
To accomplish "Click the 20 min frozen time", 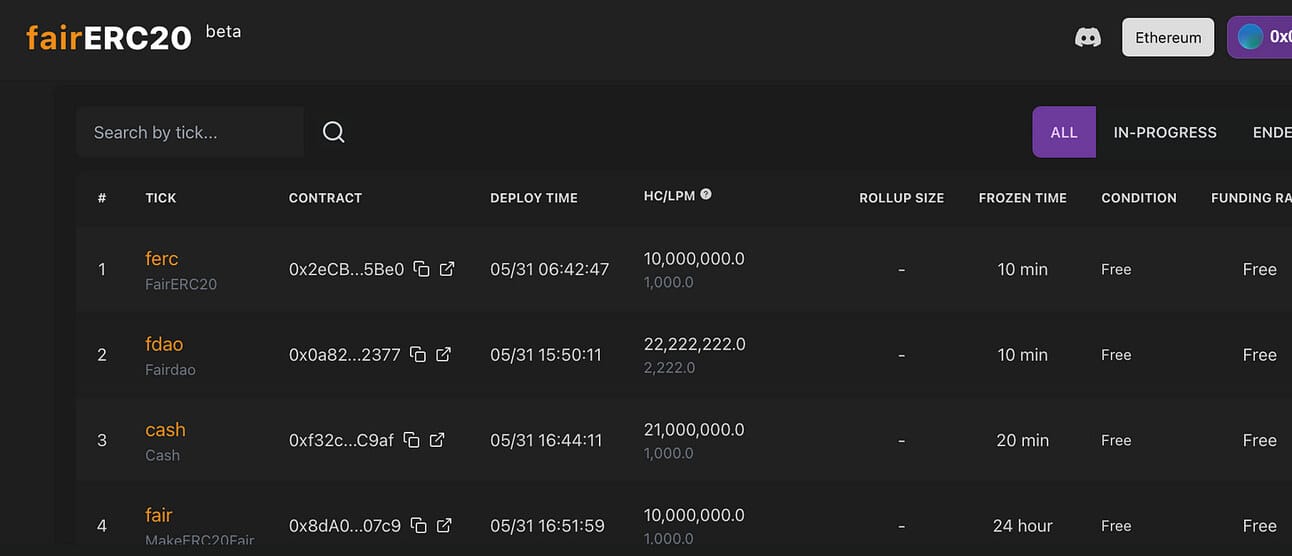I will 1022,440.
